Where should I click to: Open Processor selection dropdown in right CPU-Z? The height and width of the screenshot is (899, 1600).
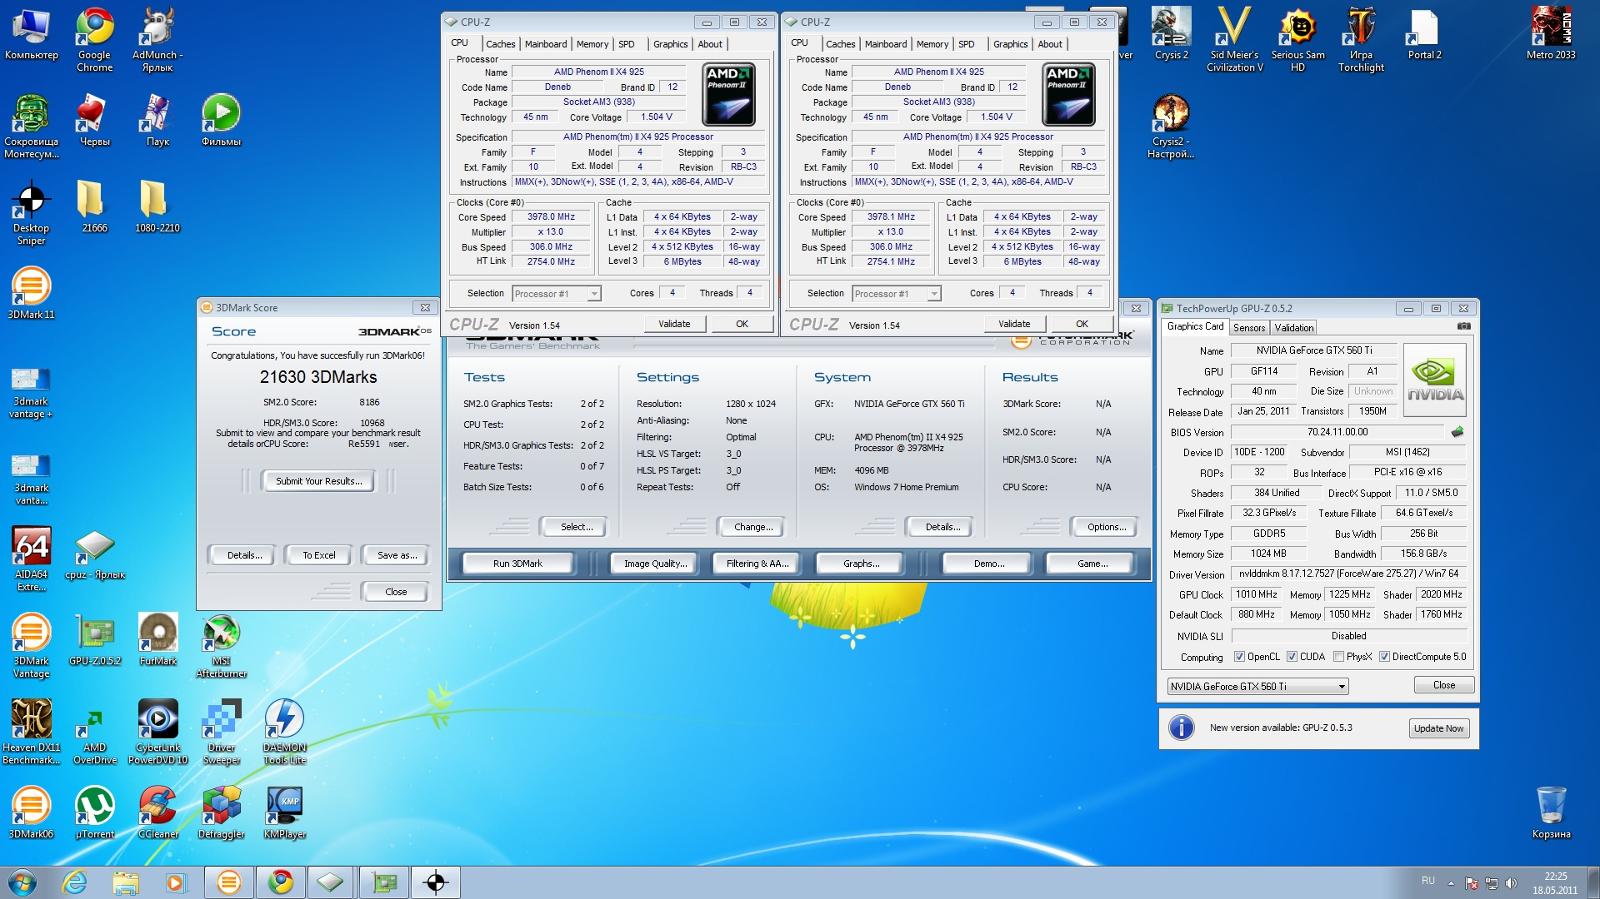897,294
